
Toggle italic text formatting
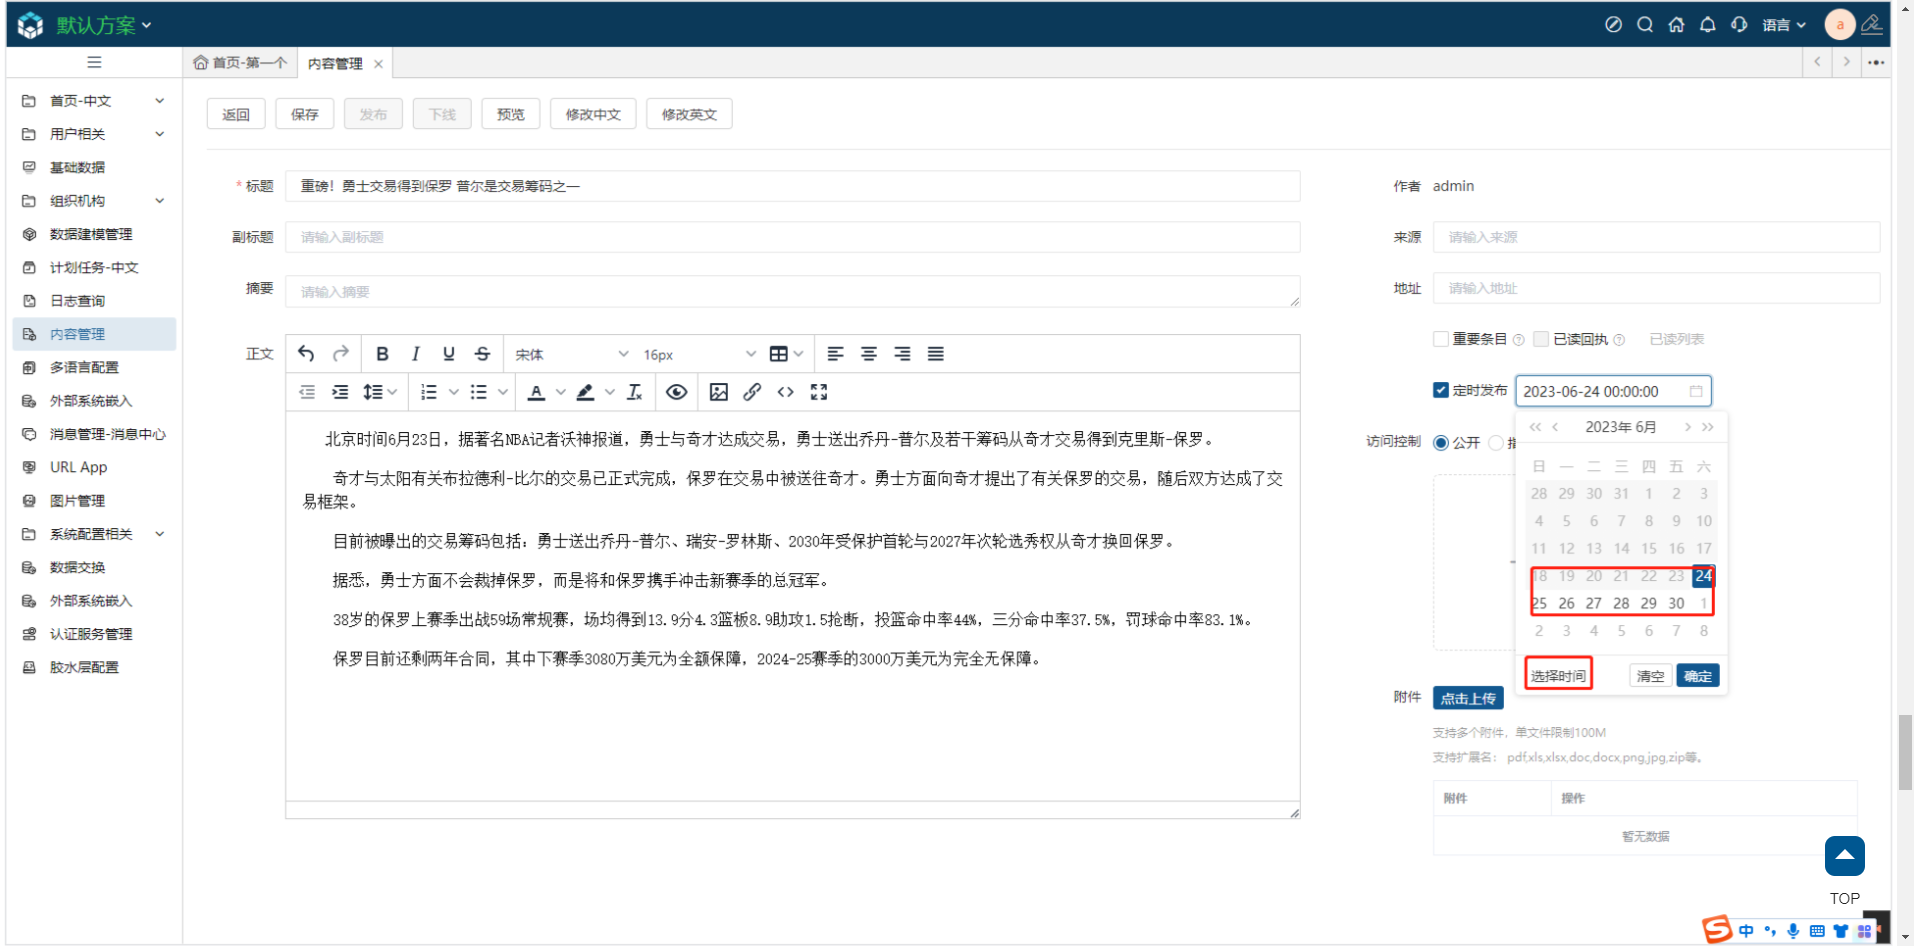pyautogui.click(x=416, y=354)
